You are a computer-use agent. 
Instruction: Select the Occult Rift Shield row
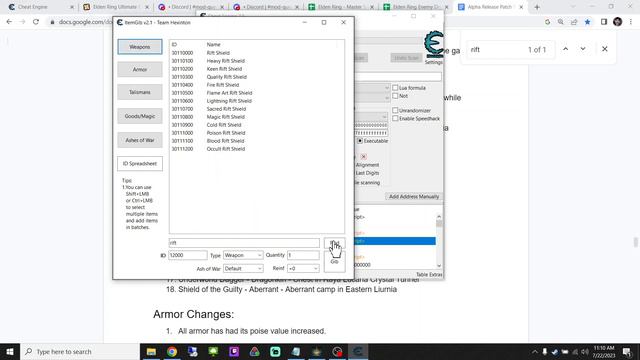point(256,149)
